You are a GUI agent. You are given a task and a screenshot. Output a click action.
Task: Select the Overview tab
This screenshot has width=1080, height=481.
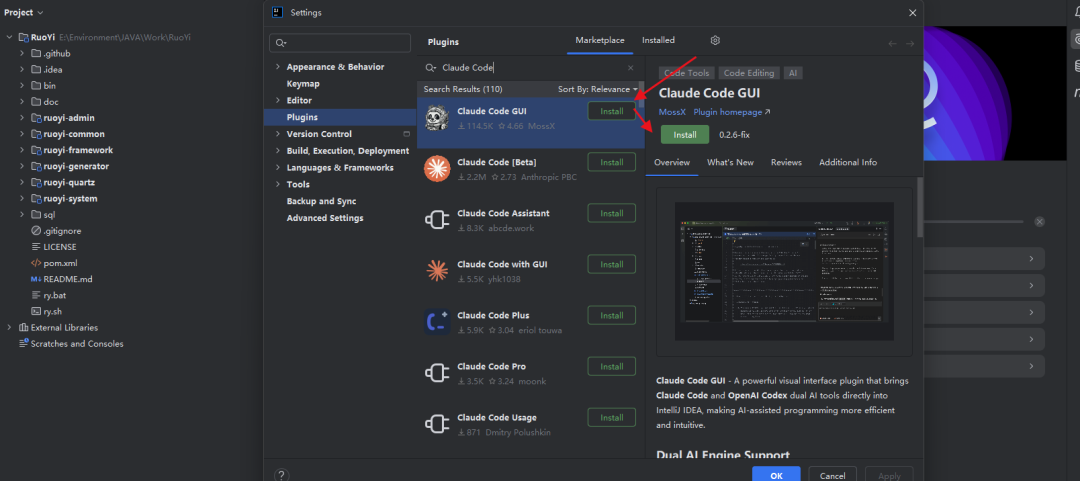click(672, 163)
